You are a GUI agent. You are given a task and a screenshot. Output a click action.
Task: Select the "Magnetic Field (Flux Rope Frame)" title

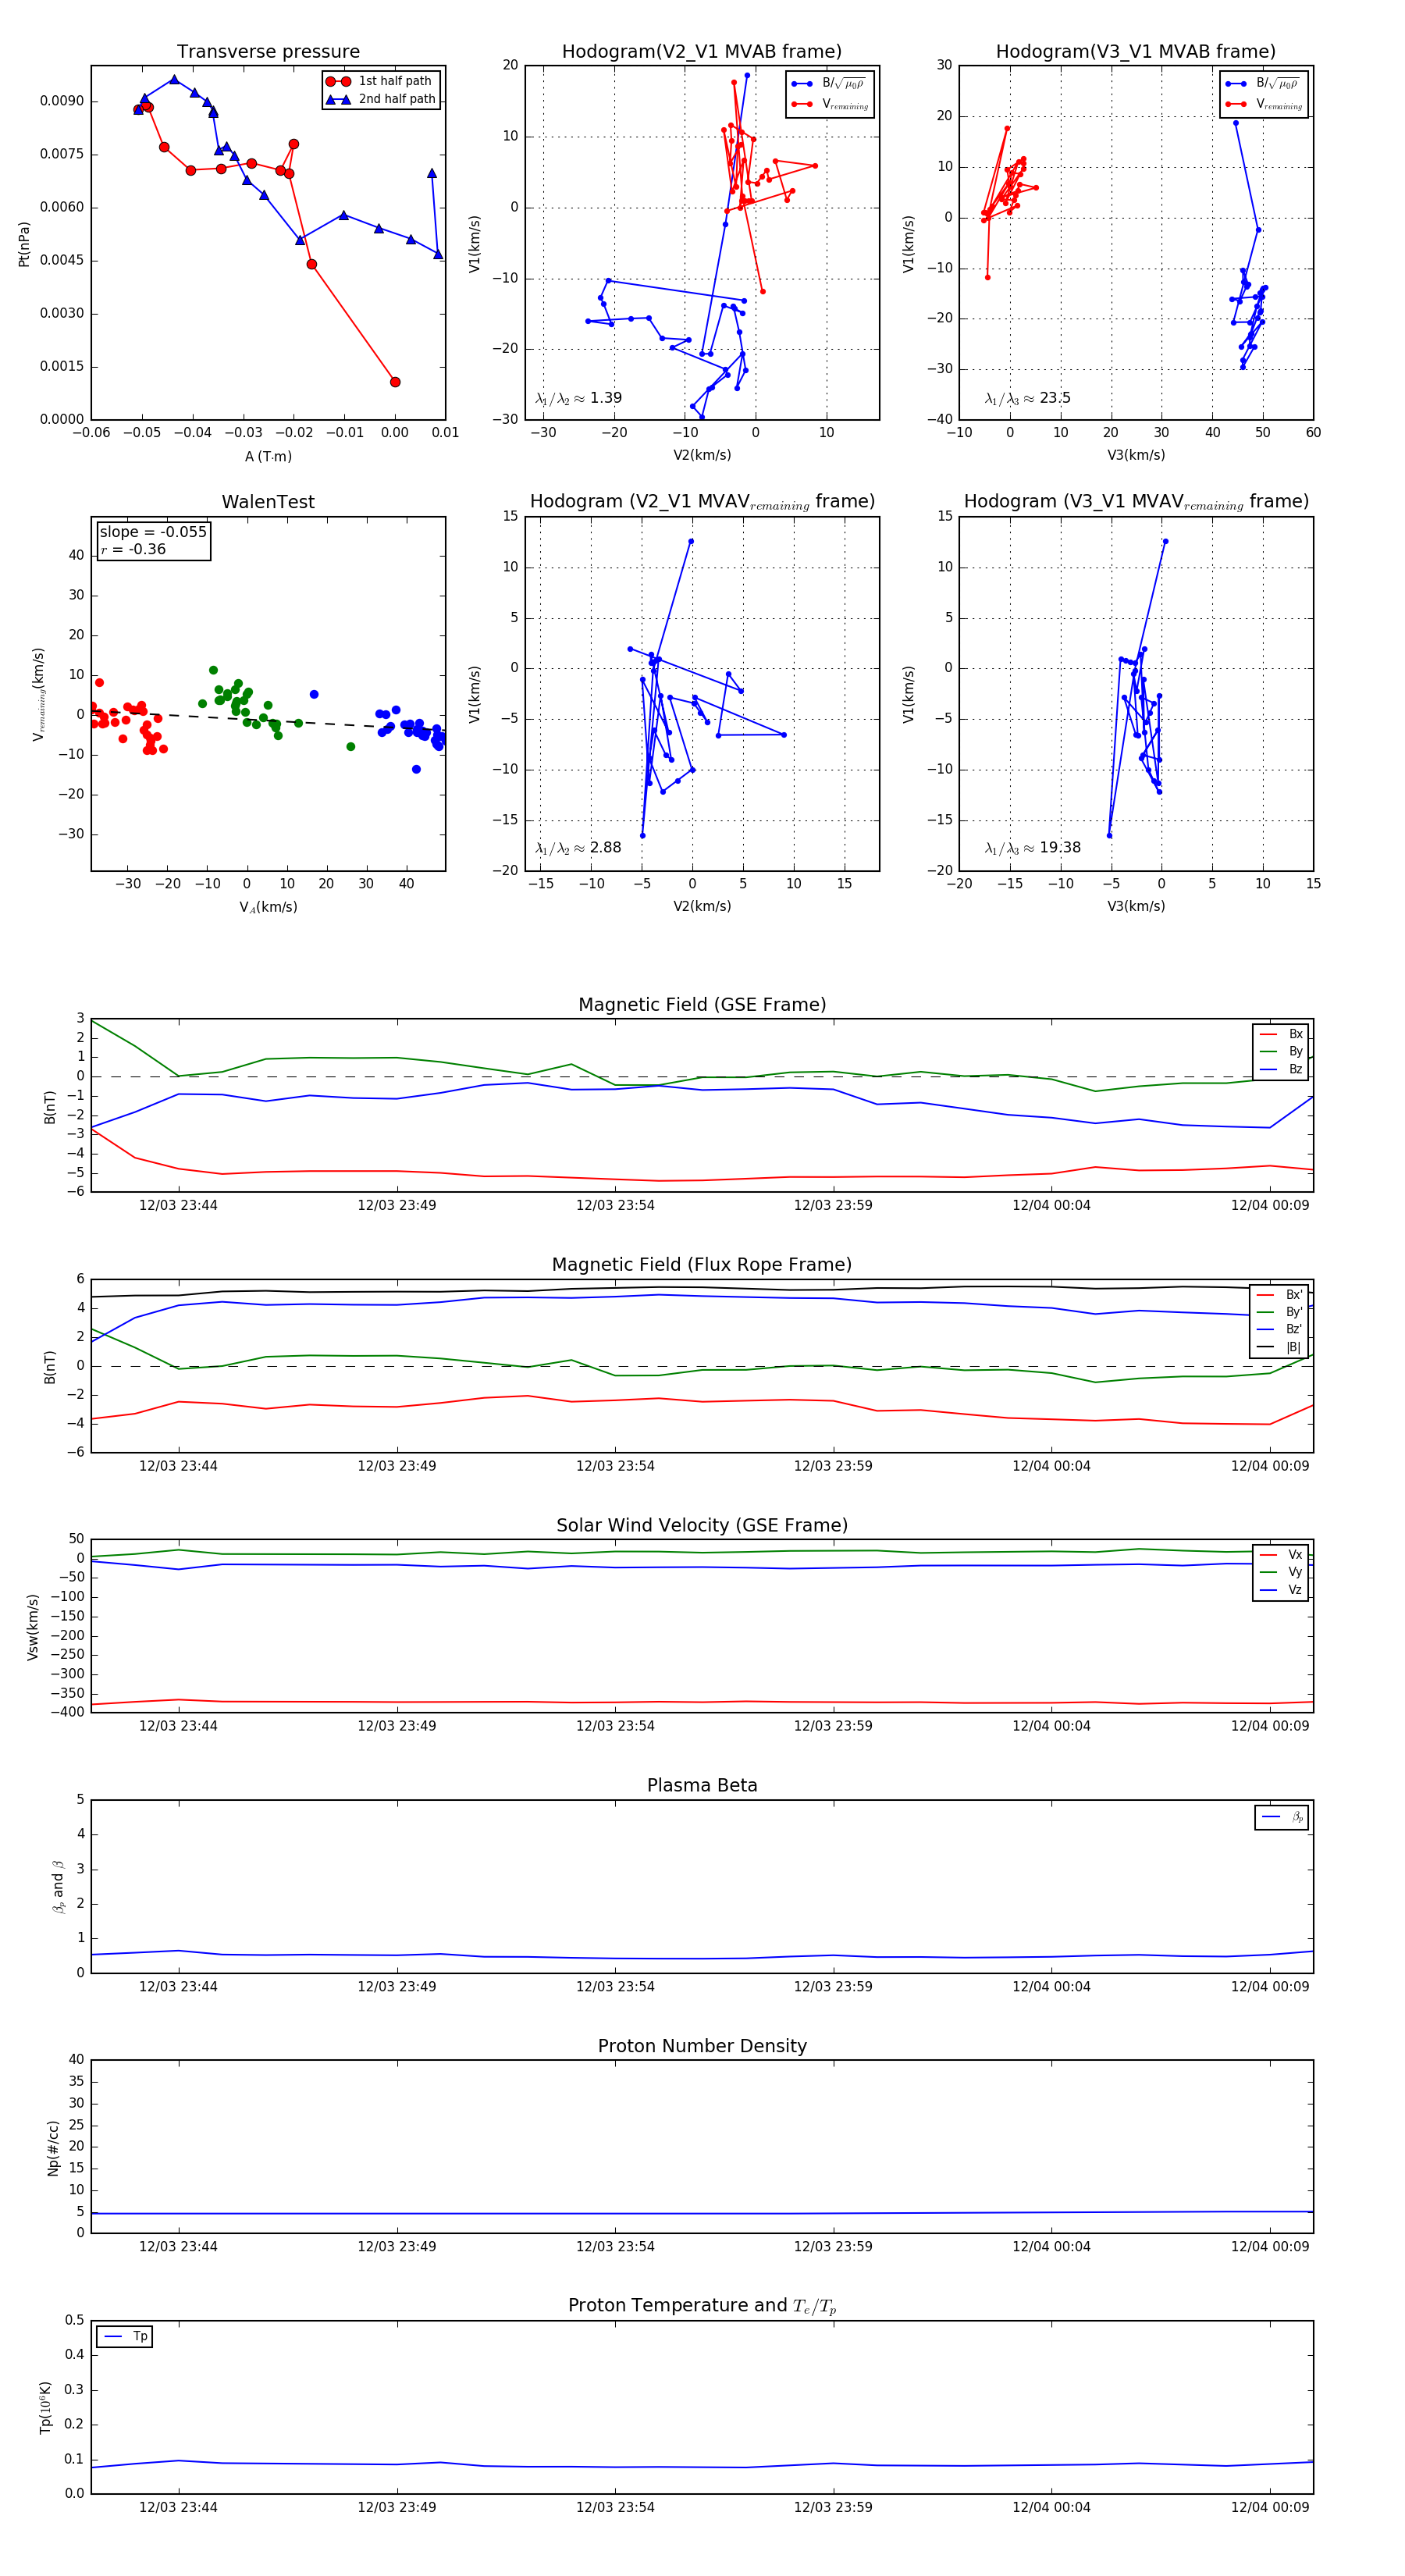point(702,1265)
